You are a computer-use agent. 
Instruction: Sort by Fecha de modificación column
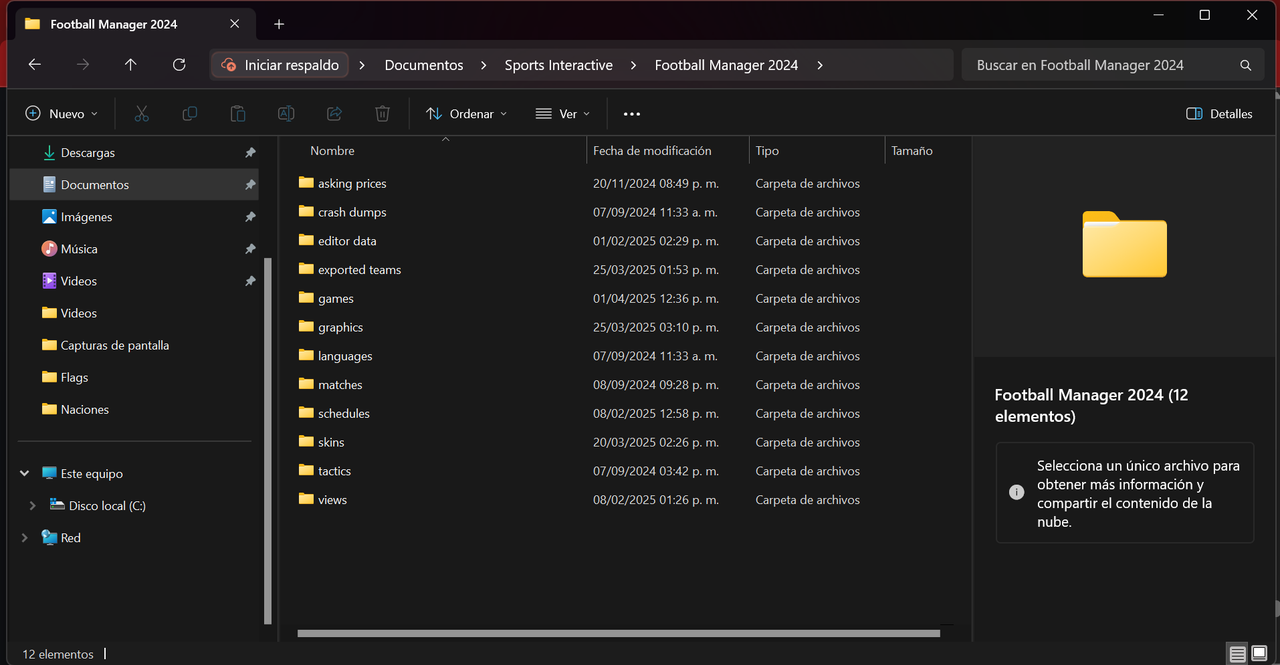652,151
